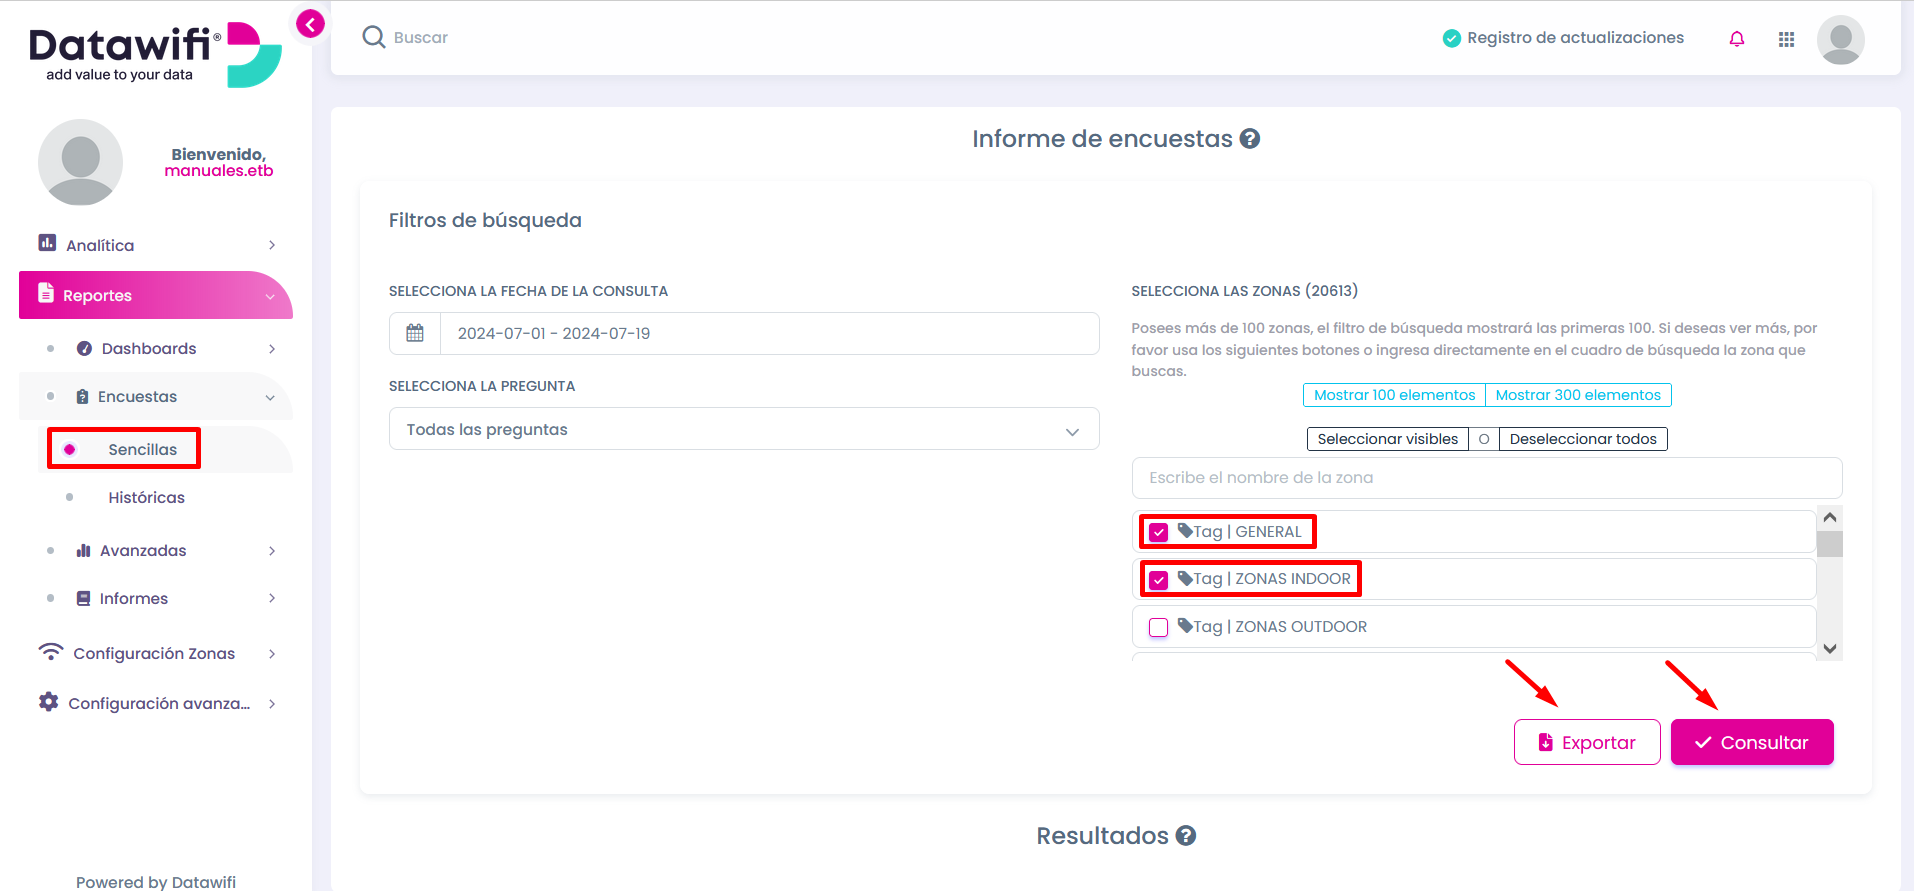Open the user avatar in top bar

click(1840, 40)
